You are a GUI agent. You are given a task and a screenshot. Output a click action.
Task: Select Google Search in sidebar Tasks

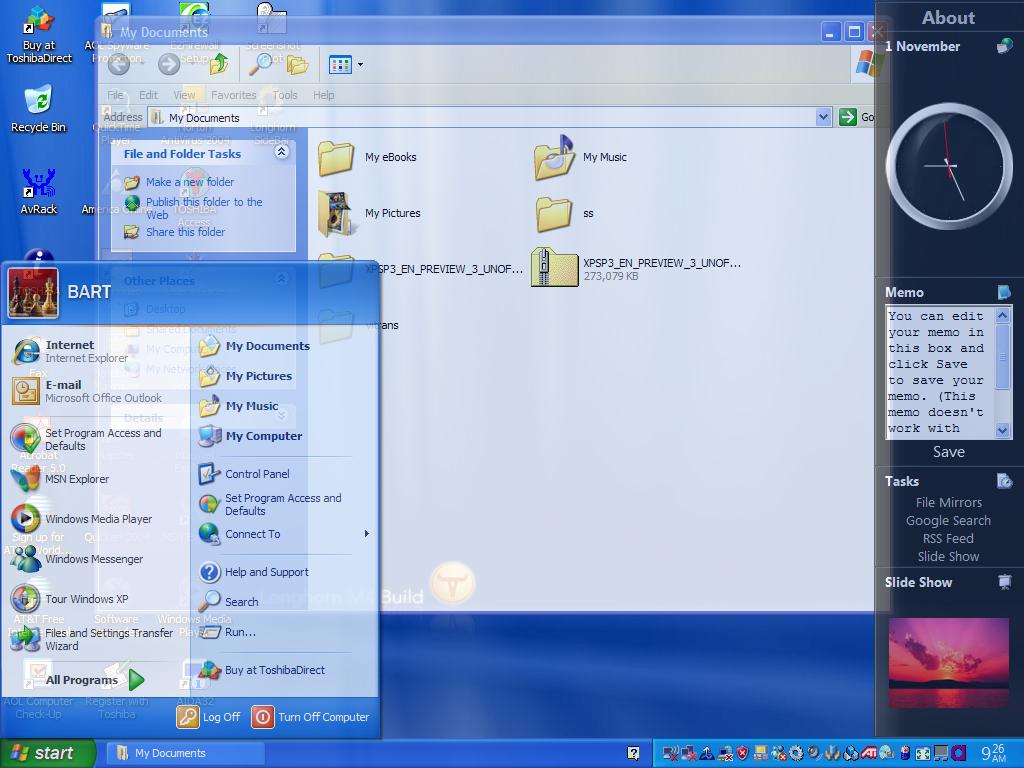pos(948,521)
